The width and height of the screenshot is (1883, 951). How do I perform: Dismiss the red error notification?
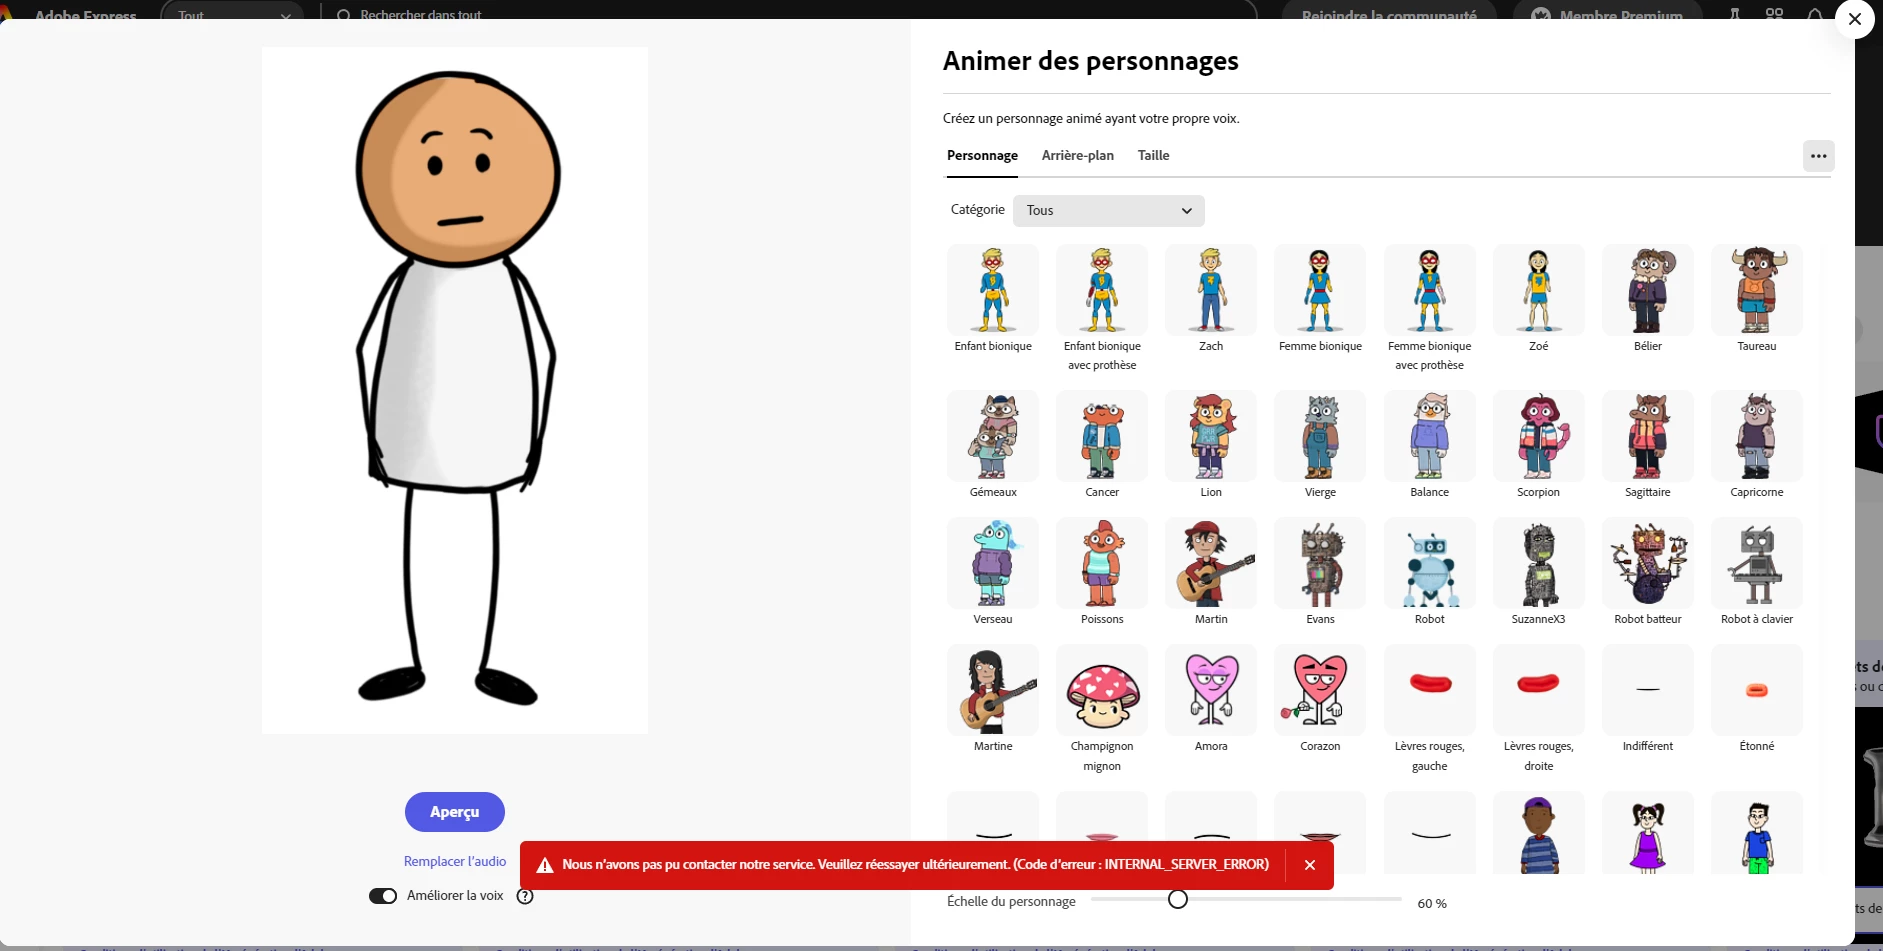pyautogui.click(x=1310, y=865)
